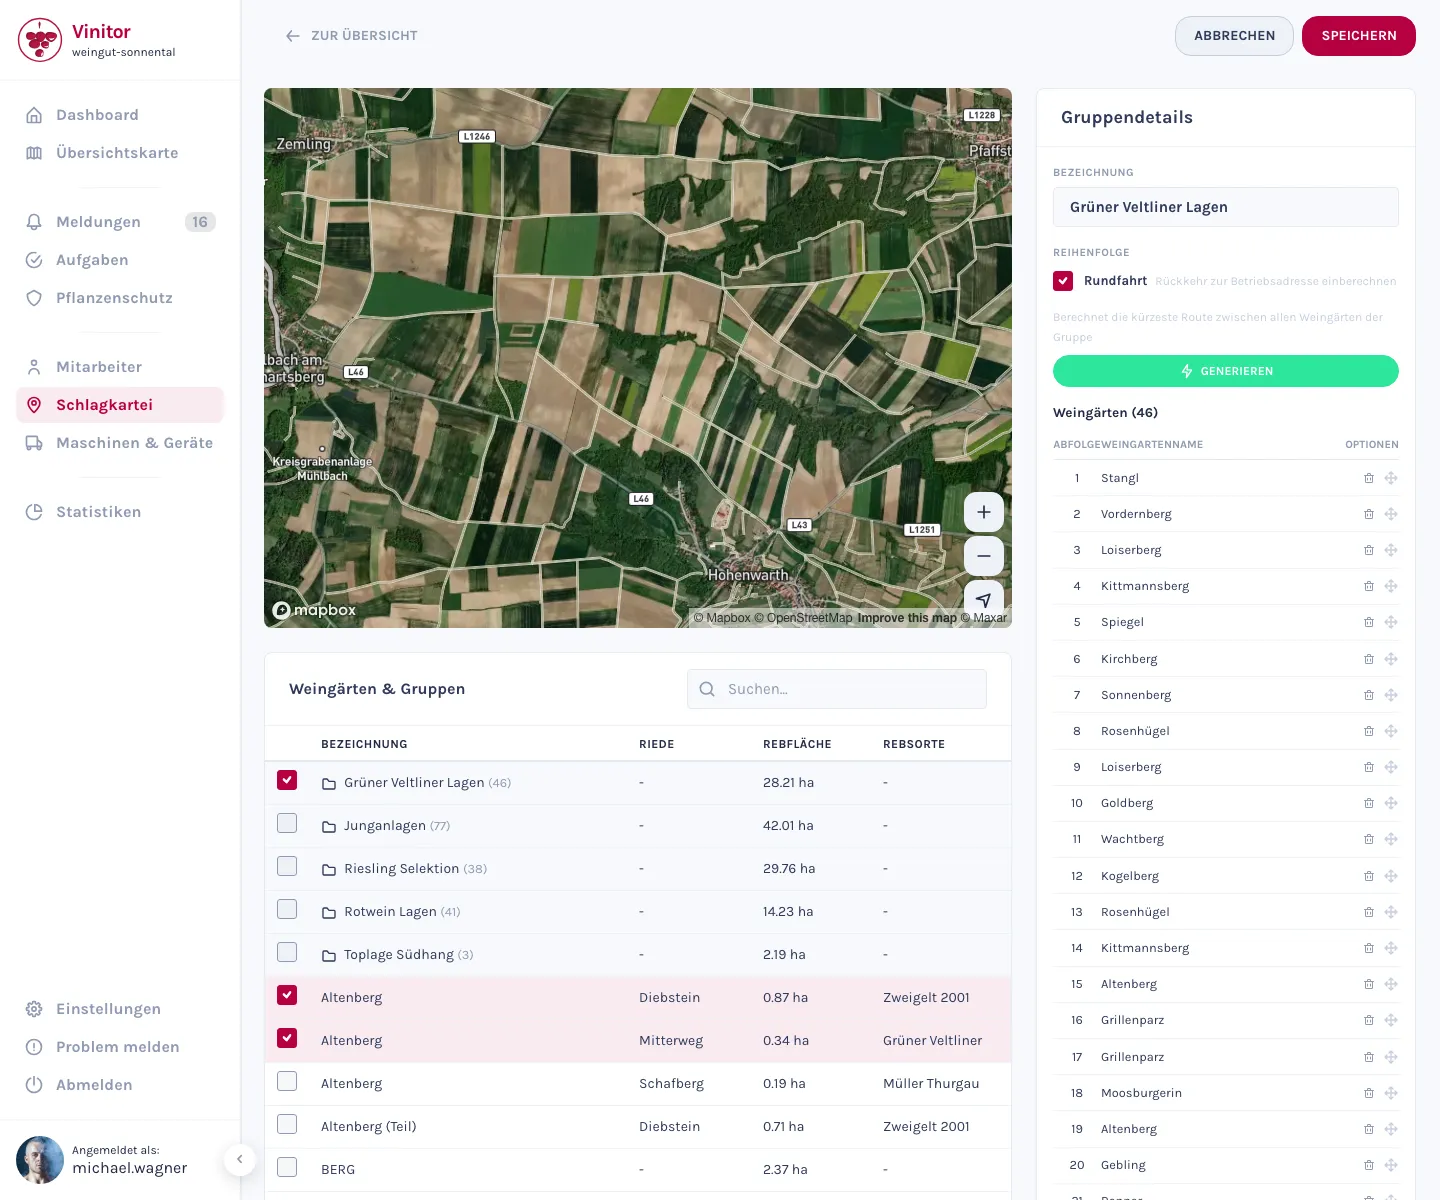This screenshot has height=1200, width=1440.
Task: Click michael.wagner profile avatar
Action: pyautogui.click(x=40, y=1160)
